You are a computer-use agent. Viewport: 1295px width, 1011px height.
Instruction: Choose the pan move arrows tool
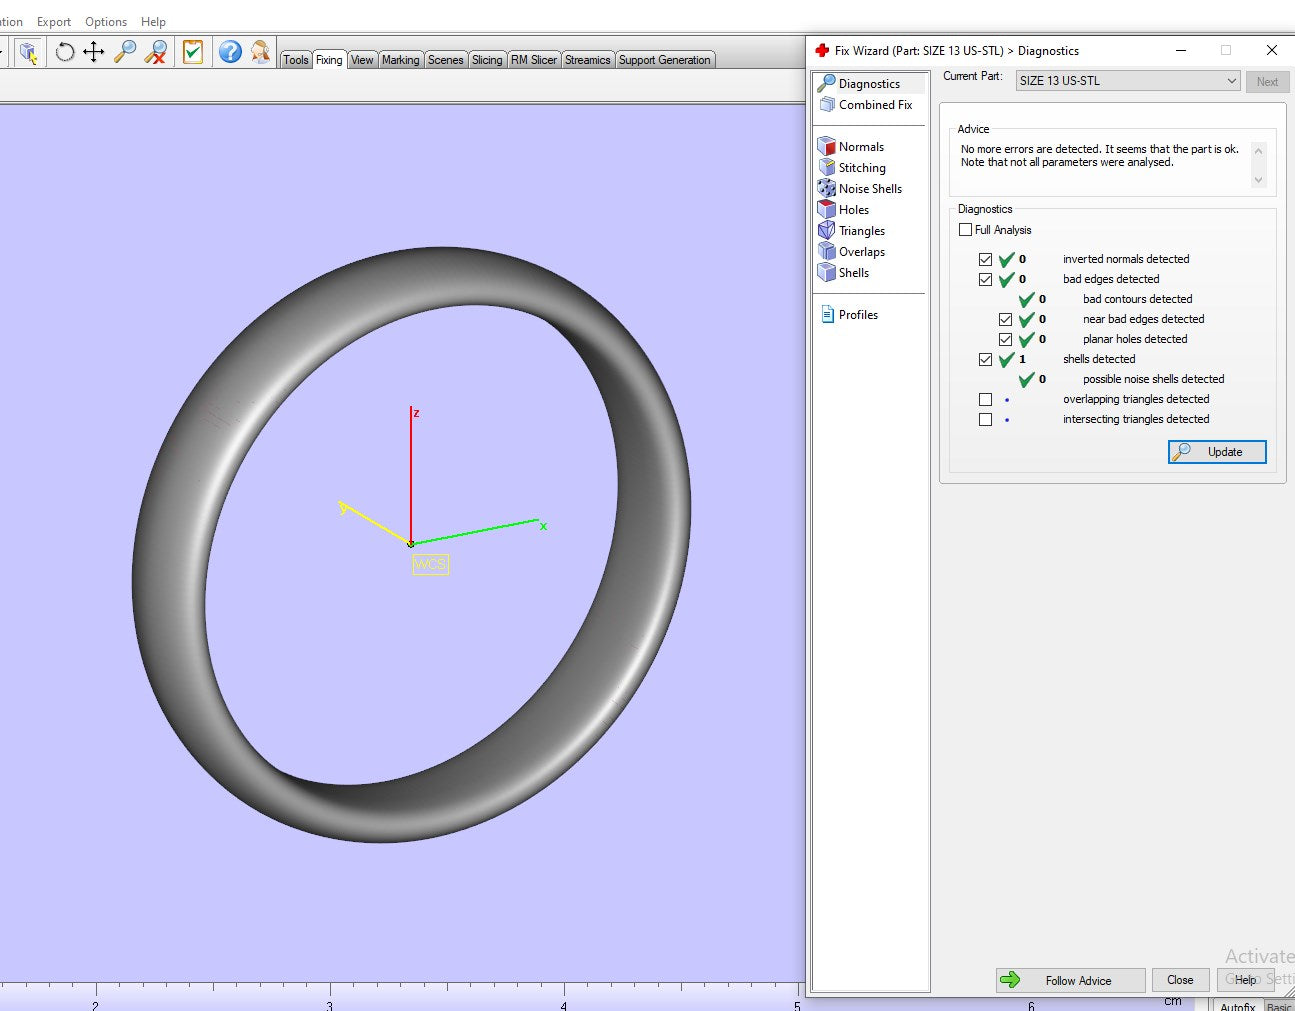(94, 52)
